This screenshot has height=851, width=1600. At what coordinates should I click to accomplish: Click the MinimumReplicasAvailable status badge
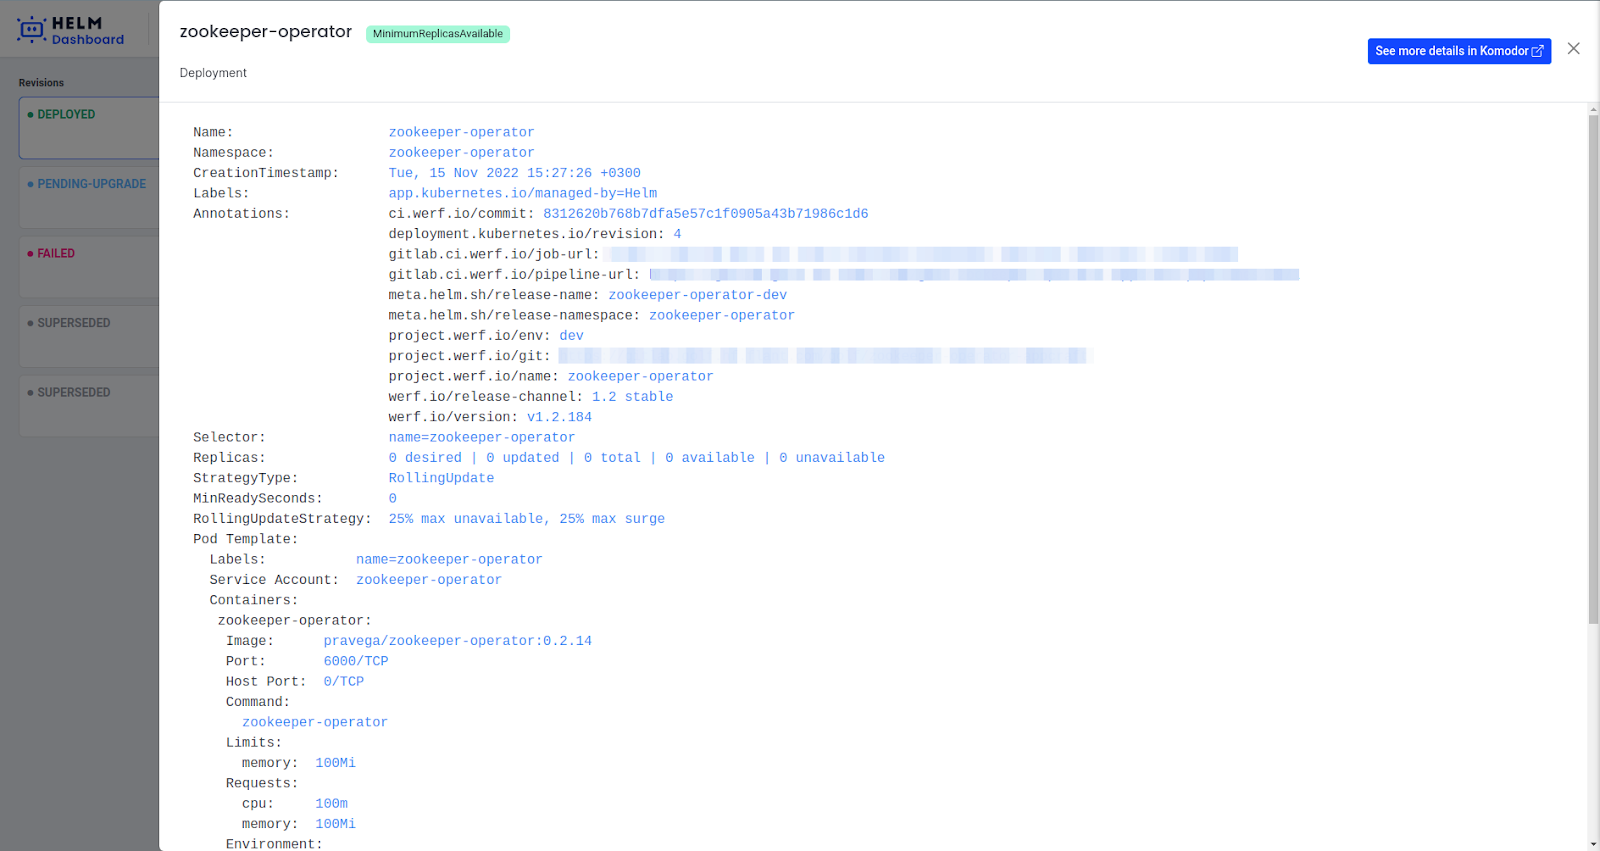(437, 34)
